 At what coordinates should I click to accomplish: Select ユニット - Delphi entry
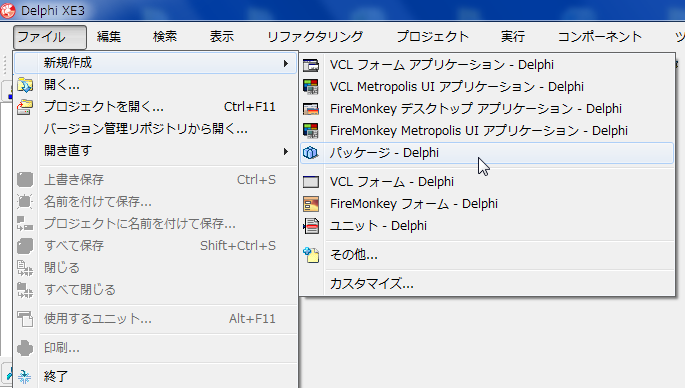[487, 226]
